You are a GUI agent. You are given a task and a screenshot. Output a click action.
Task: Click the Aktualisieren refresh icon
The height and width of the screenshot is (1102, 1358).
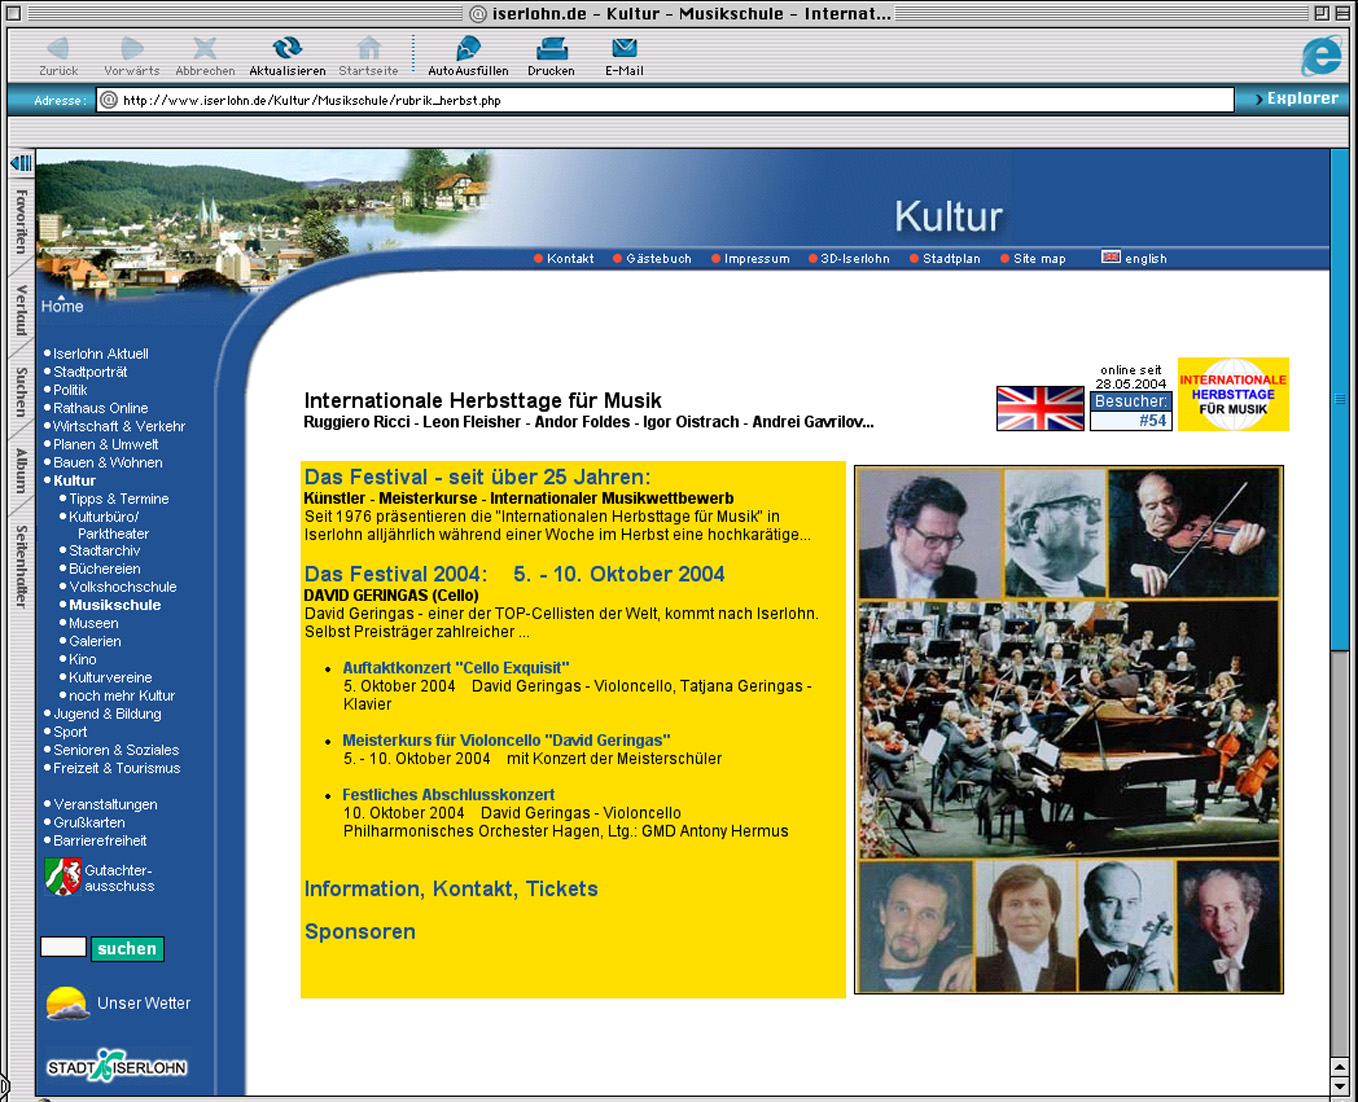point(287,49)
